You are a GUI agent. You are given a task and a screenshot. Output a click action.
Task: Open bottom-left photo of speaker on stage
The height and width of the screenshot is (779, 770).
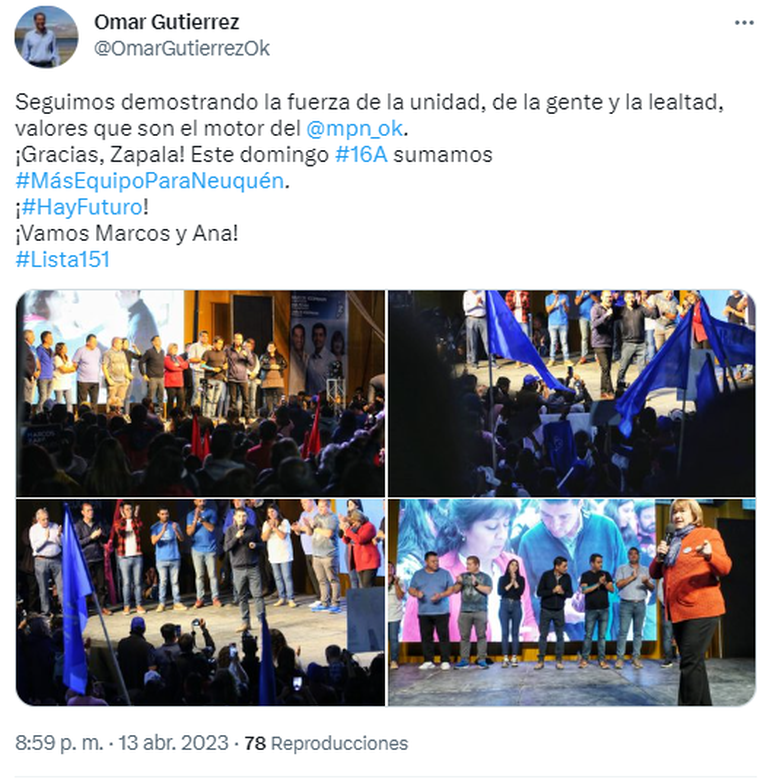click(x=200, y=602)
